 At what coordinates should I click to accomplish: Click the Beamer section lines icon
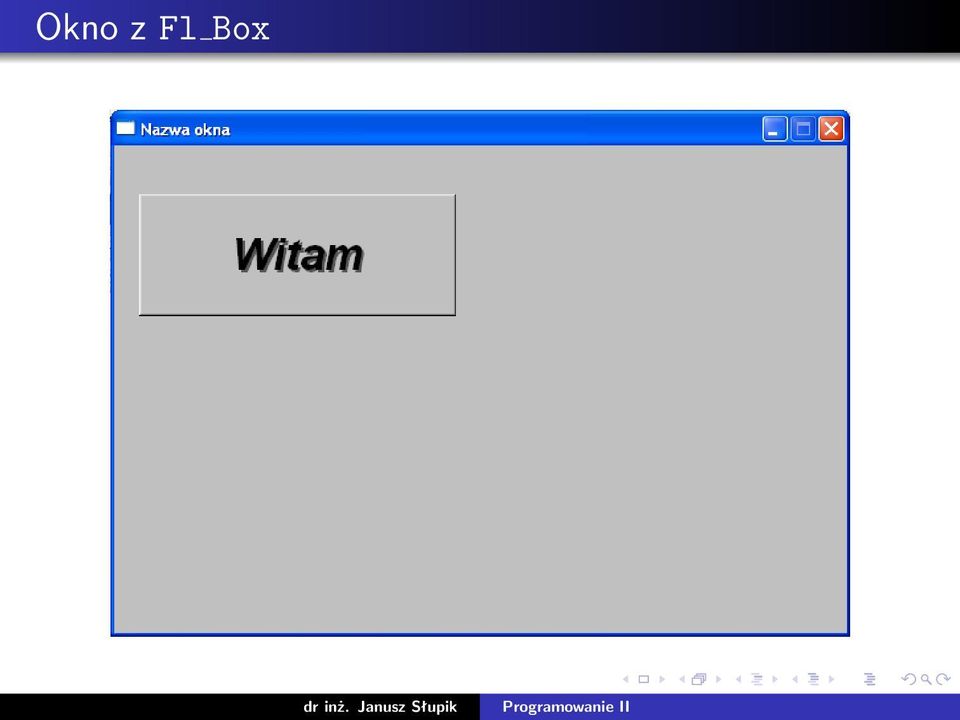tap(813, 679)
